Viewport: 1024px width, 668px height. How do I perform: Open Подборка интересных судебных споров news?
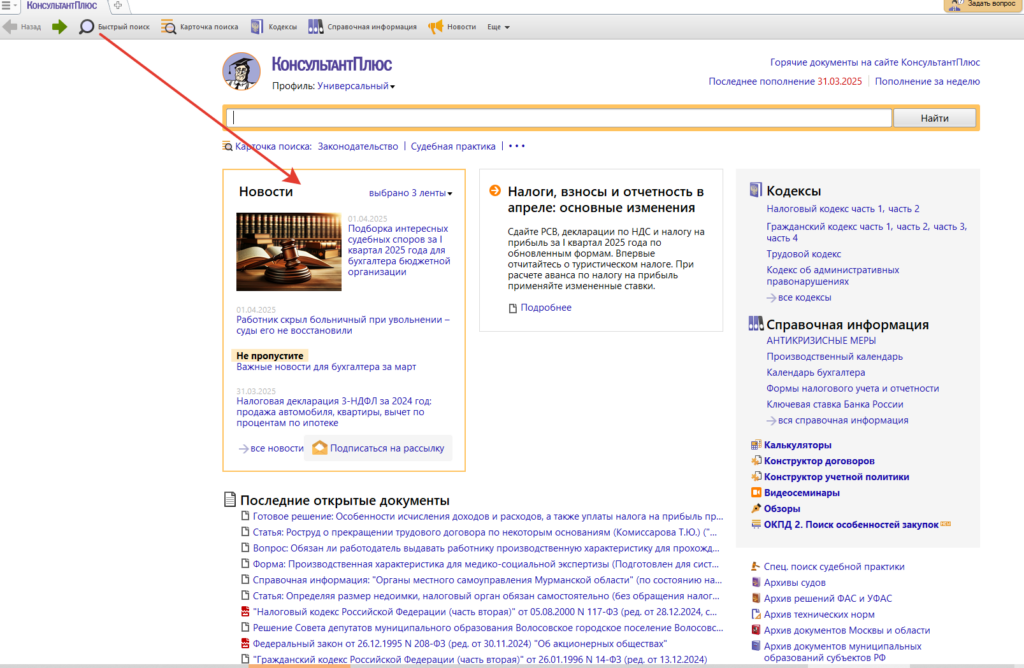click(x=399, y=250)
